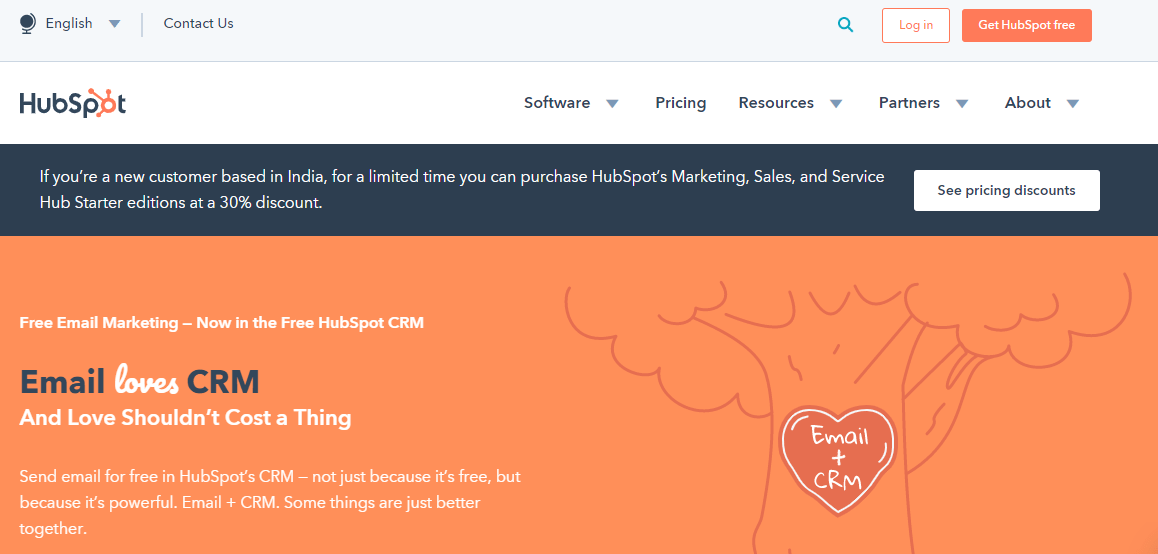
Task: Click the Send email for free paragraph
Action: (x=270, y=503)
